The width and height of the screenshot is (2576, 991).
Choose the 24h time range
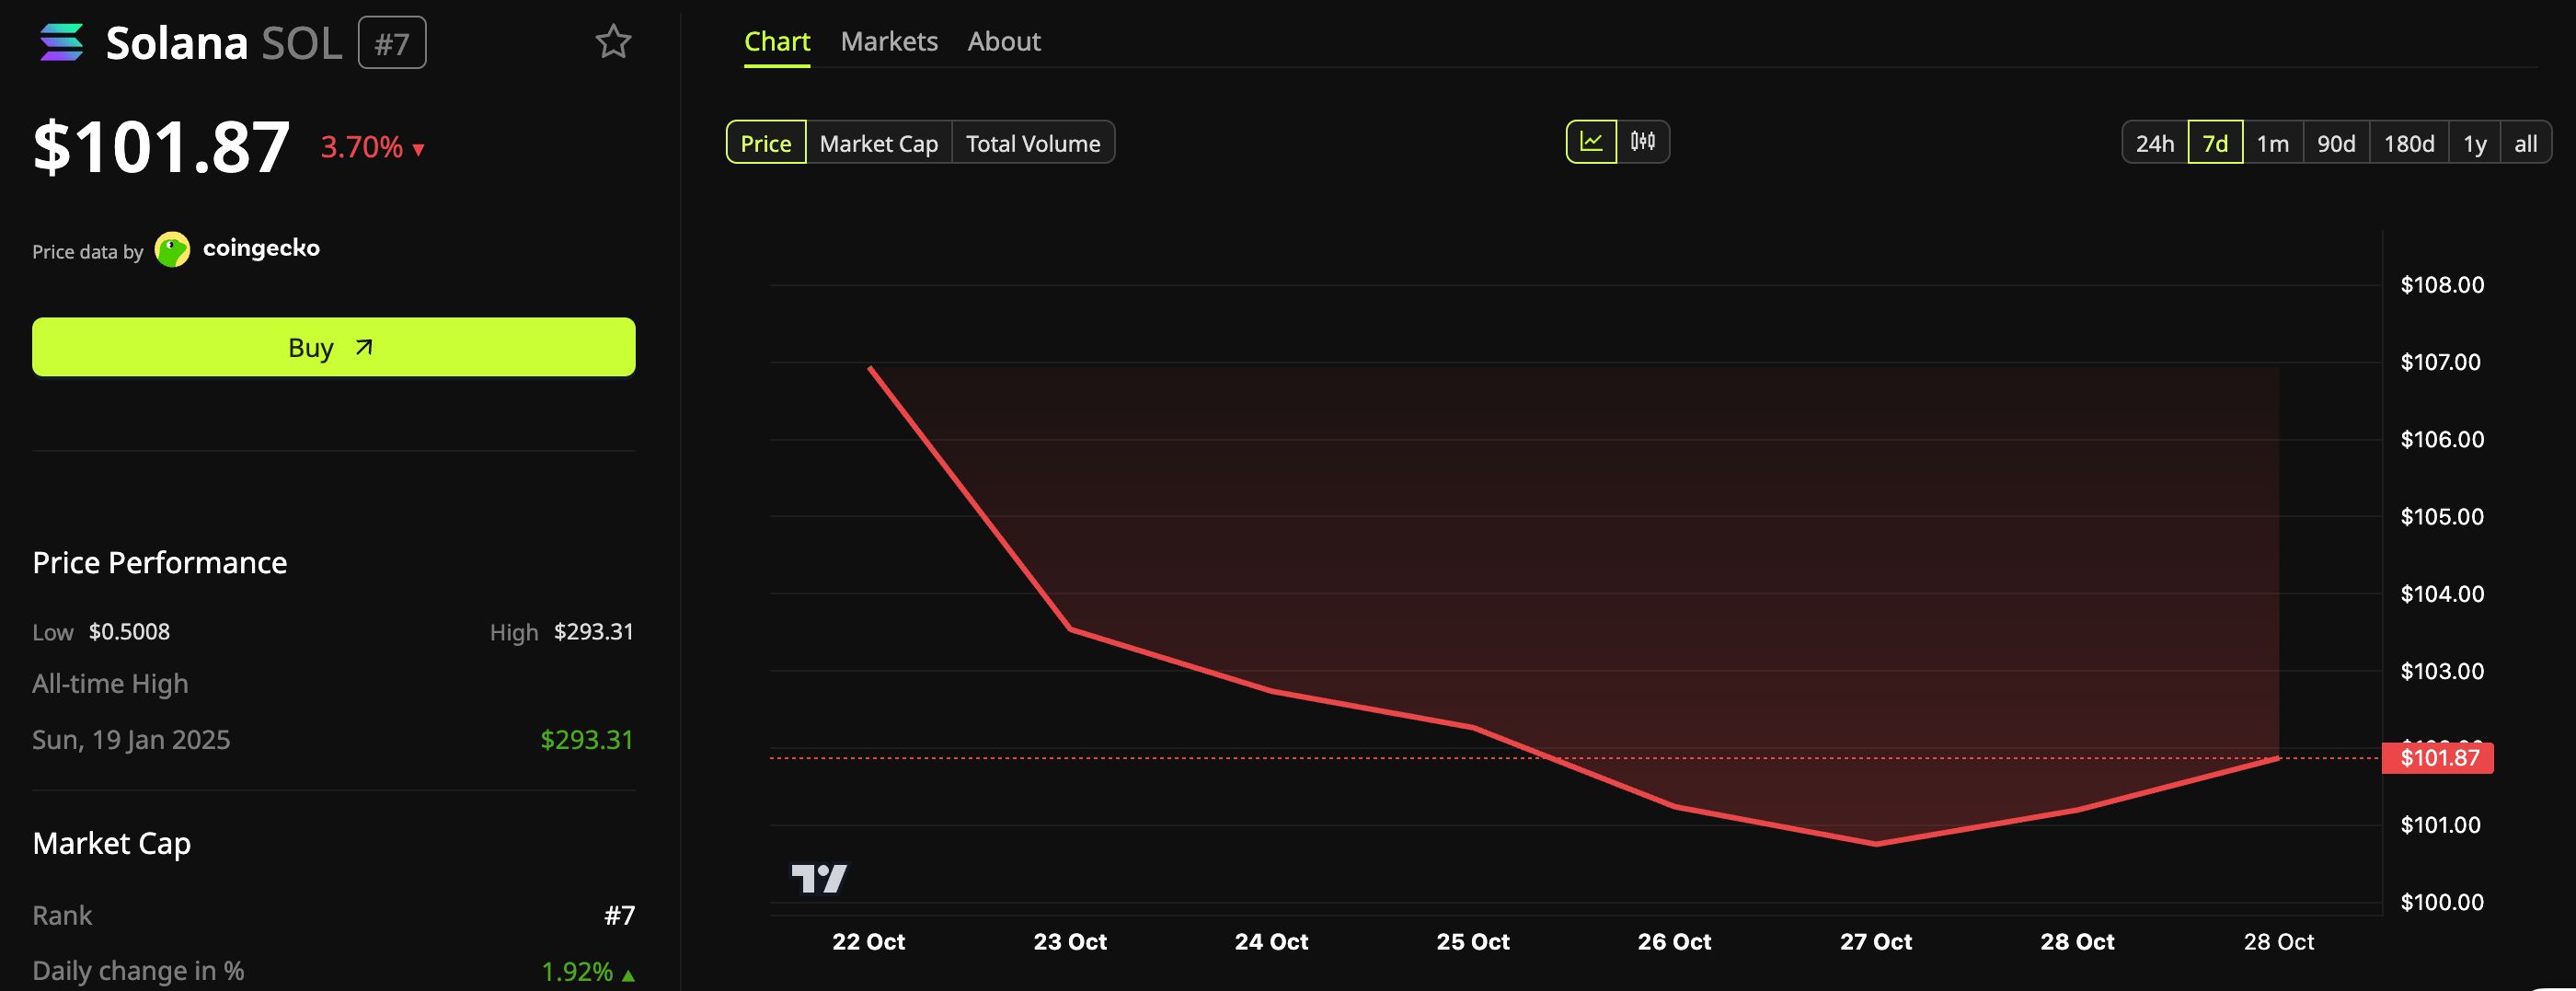2155,143
